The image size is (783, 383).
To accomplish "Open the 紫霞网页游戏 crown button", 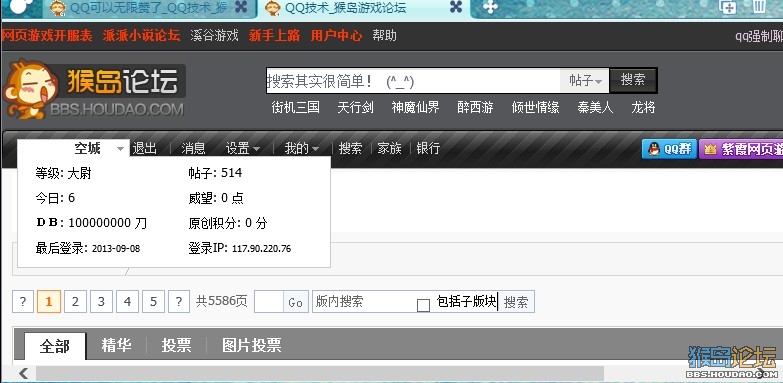I will (741, 149).
